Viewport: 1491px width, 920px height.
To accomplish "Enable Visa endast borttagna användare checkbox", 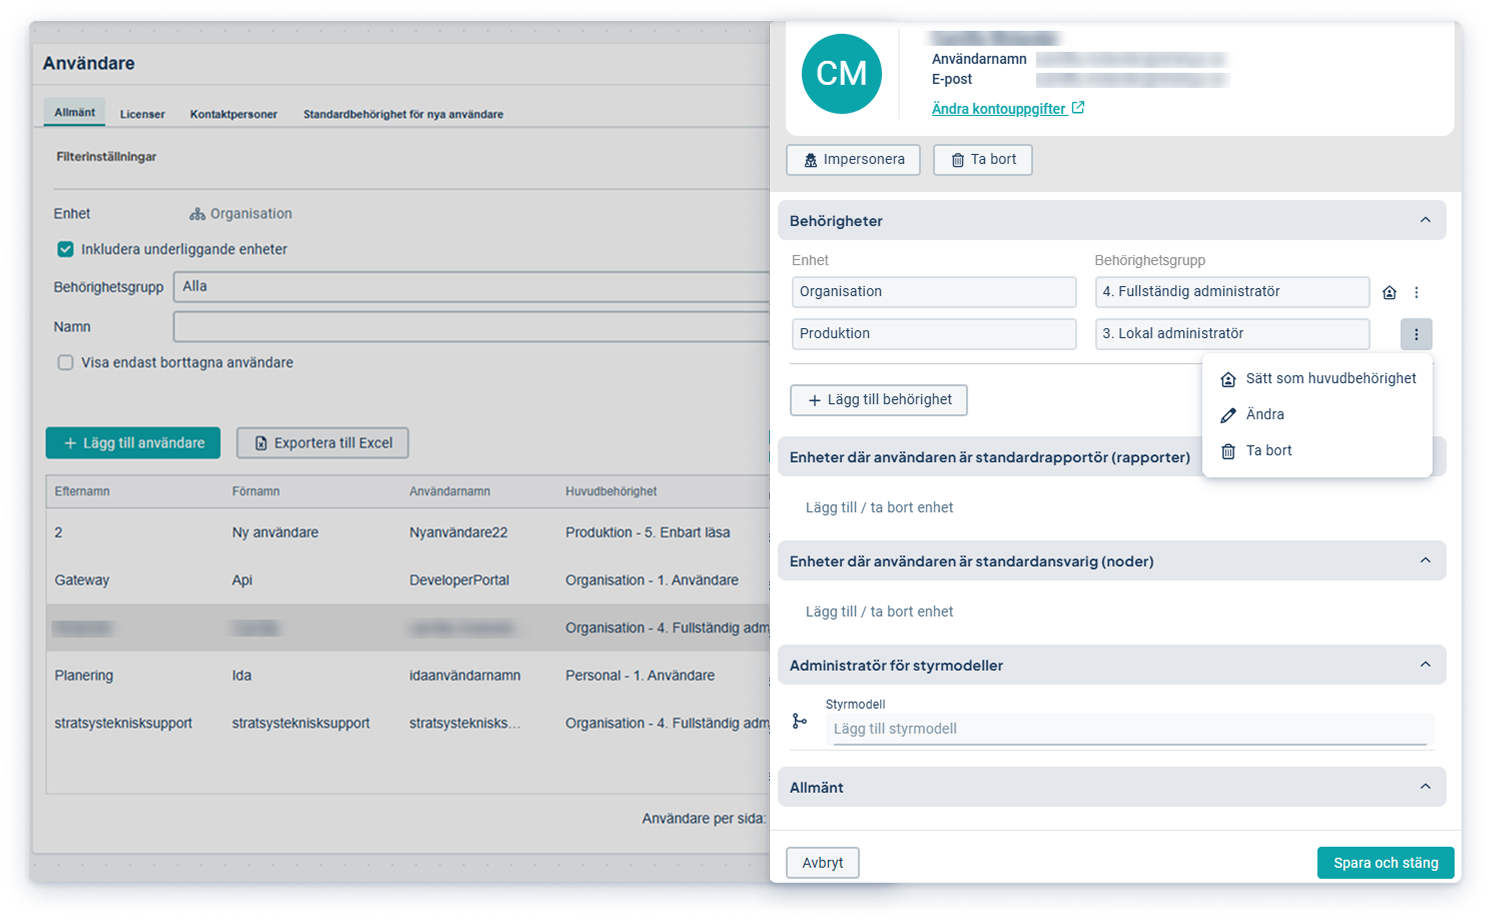I will [x=66, y=363].
